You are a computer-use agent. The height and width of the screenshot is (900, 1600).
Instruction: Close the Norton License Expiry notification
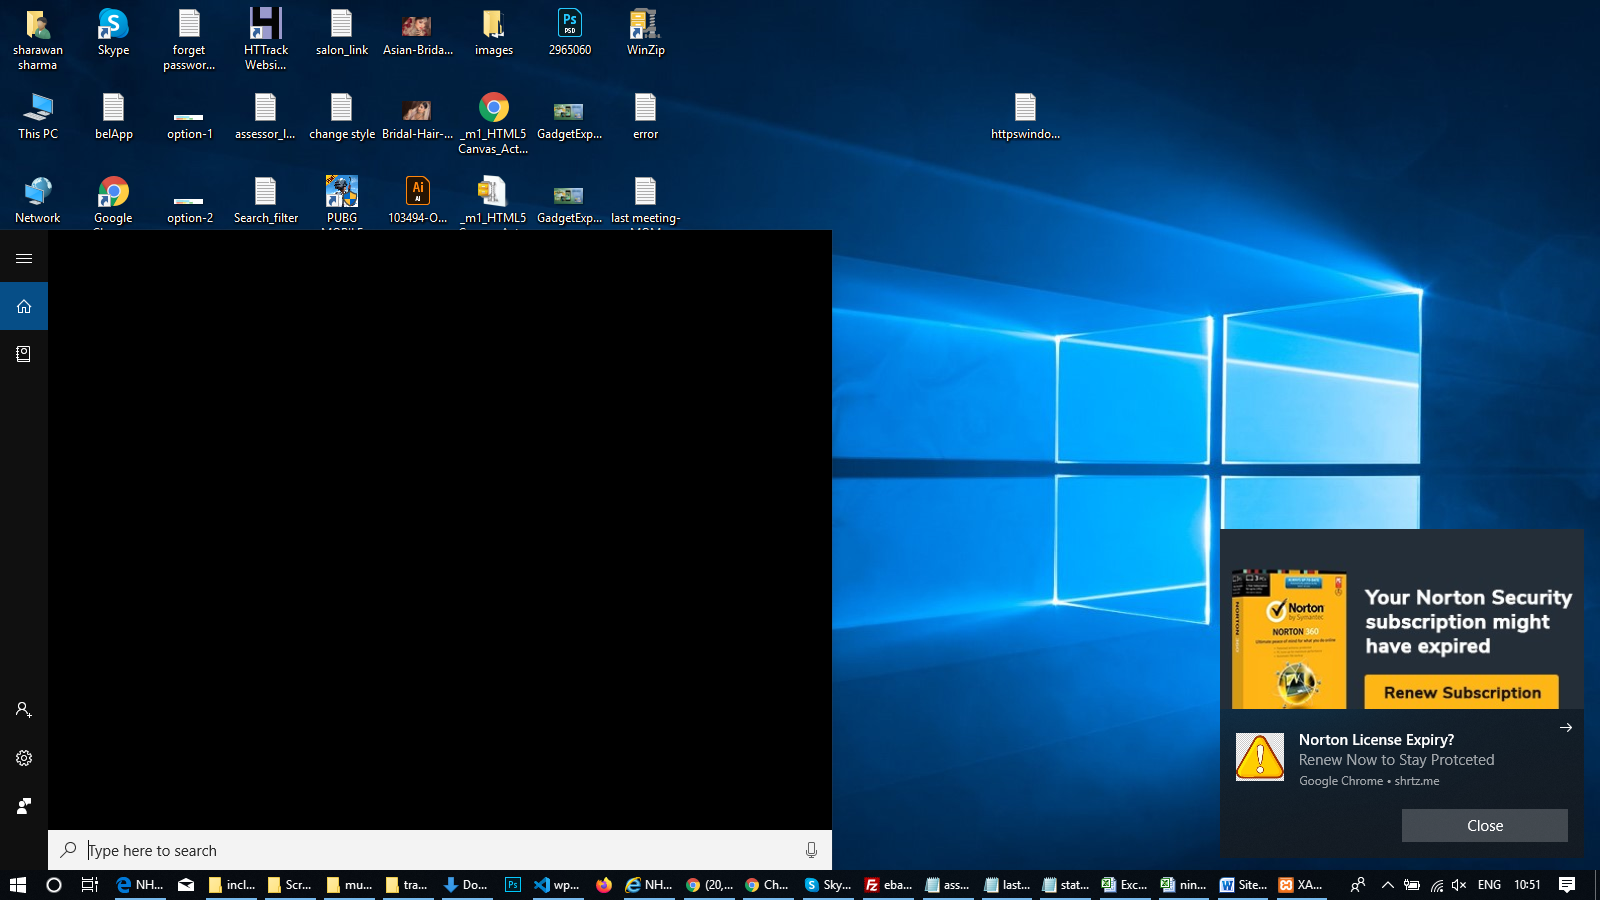click(x=1484, y=825)
